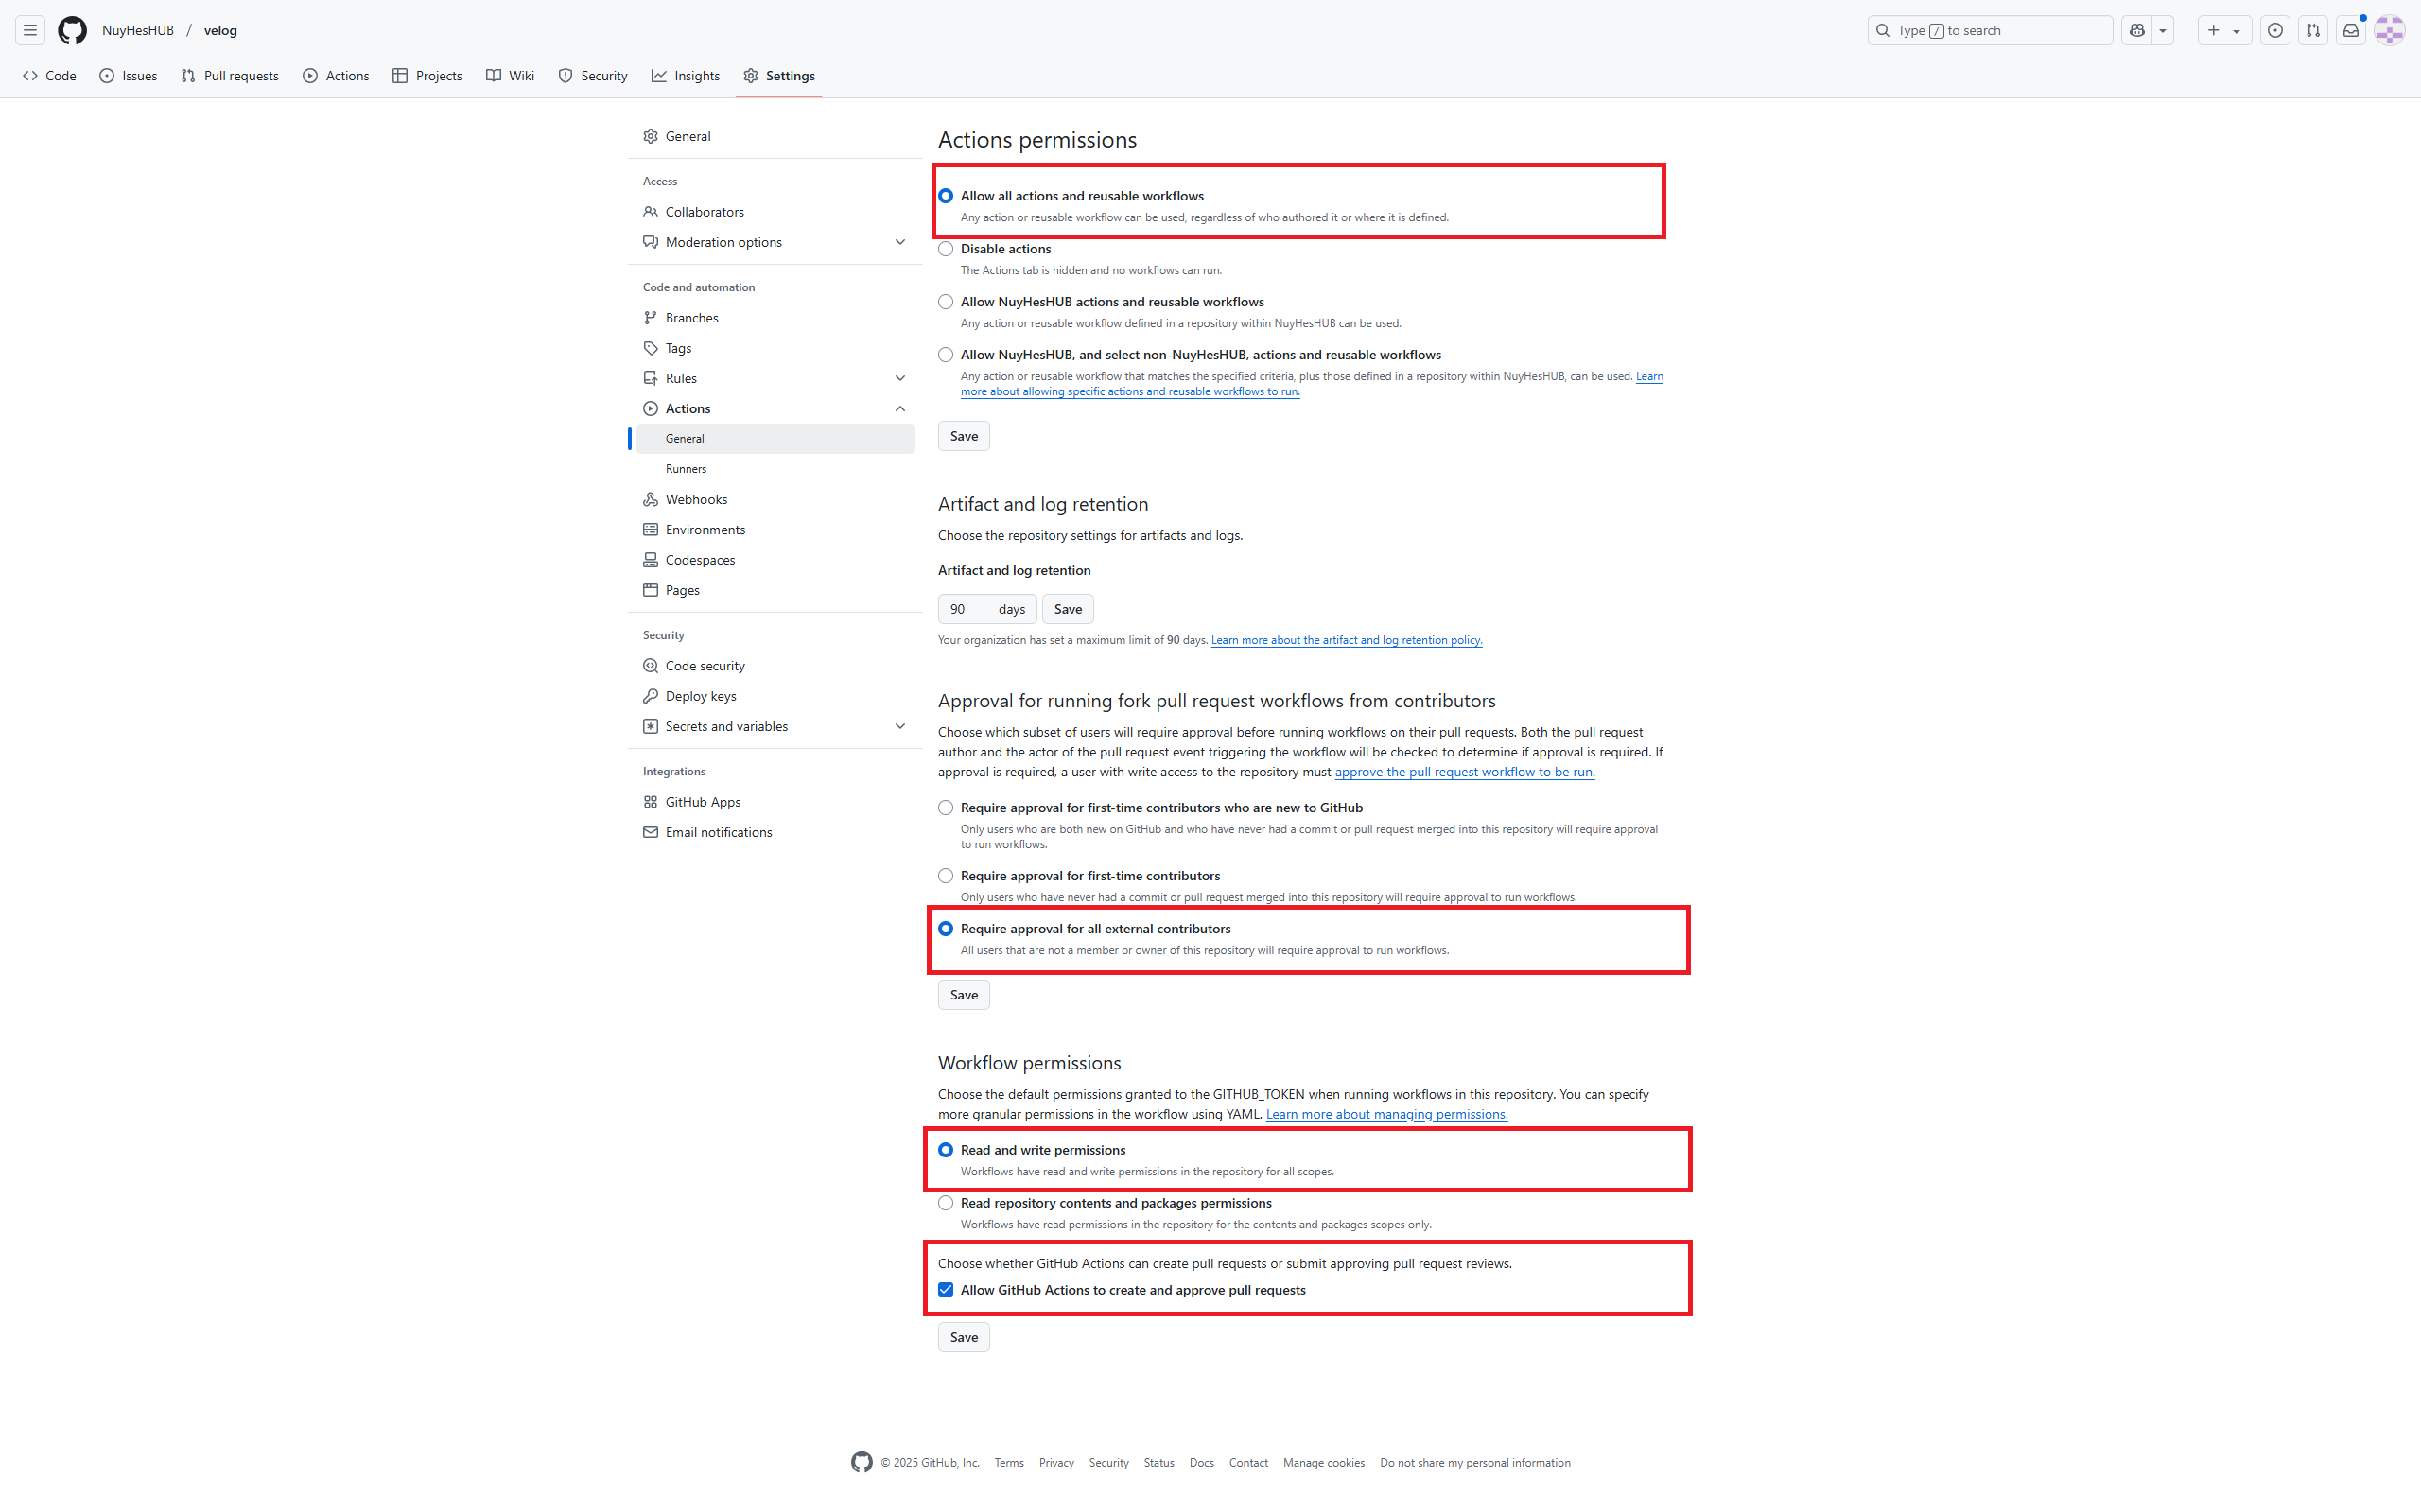Select Read repository contents and packages permissions

(945, 1203)
